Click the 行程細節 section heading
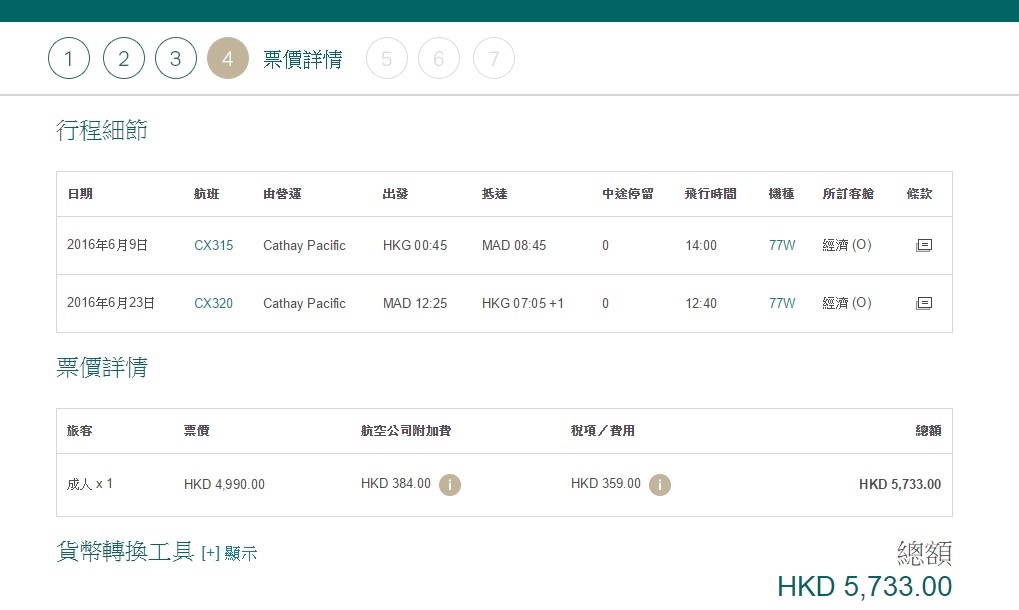The width and height of the screenshot is (1019, 610). click(x=102, y=130)
